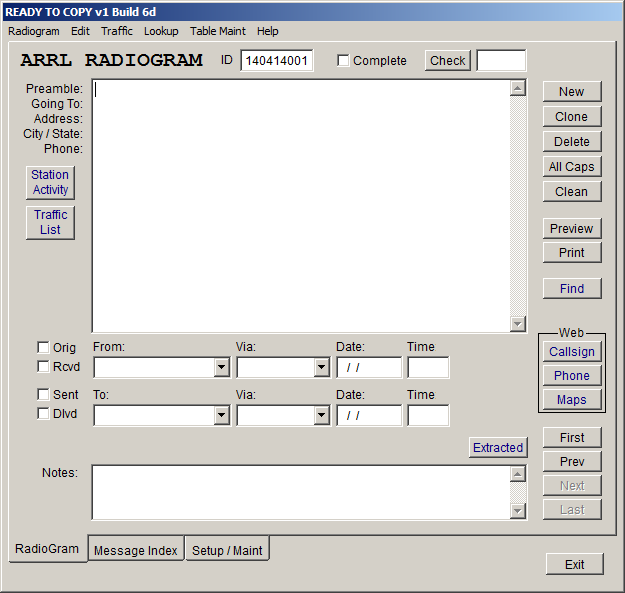The width and height of the screenshot is (625, 593).
Task: Click the sent Time field
Action: coord(428,416)
